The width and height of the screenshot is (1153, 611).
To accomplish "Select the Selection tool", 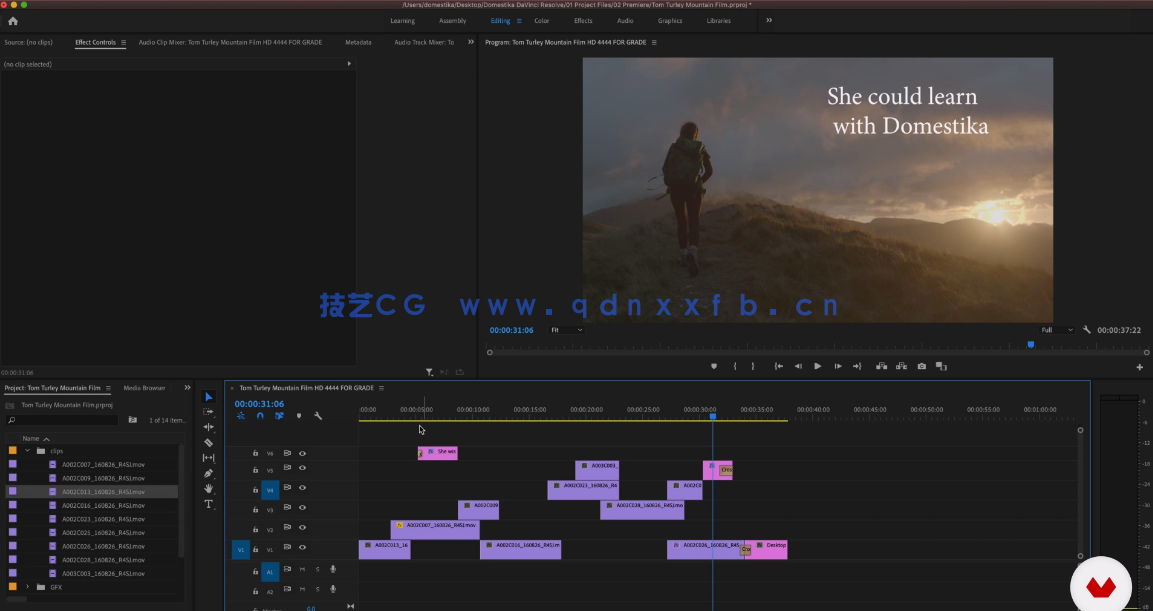I will (208, 397).
